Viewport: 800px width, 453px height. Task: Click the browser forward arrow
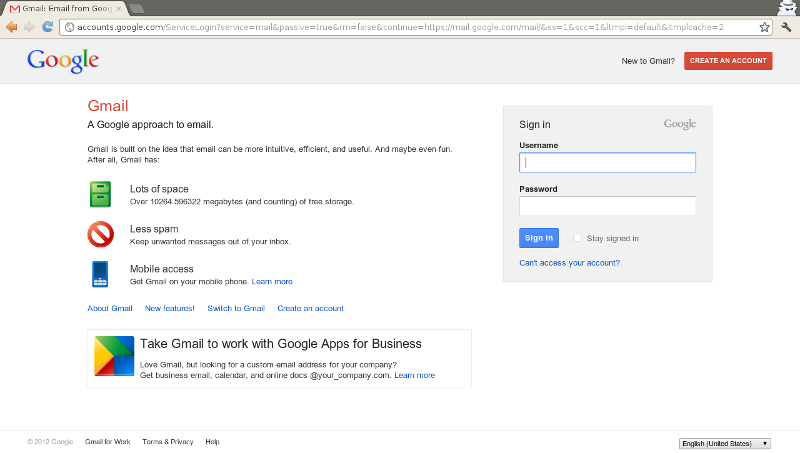coord(29,27)
